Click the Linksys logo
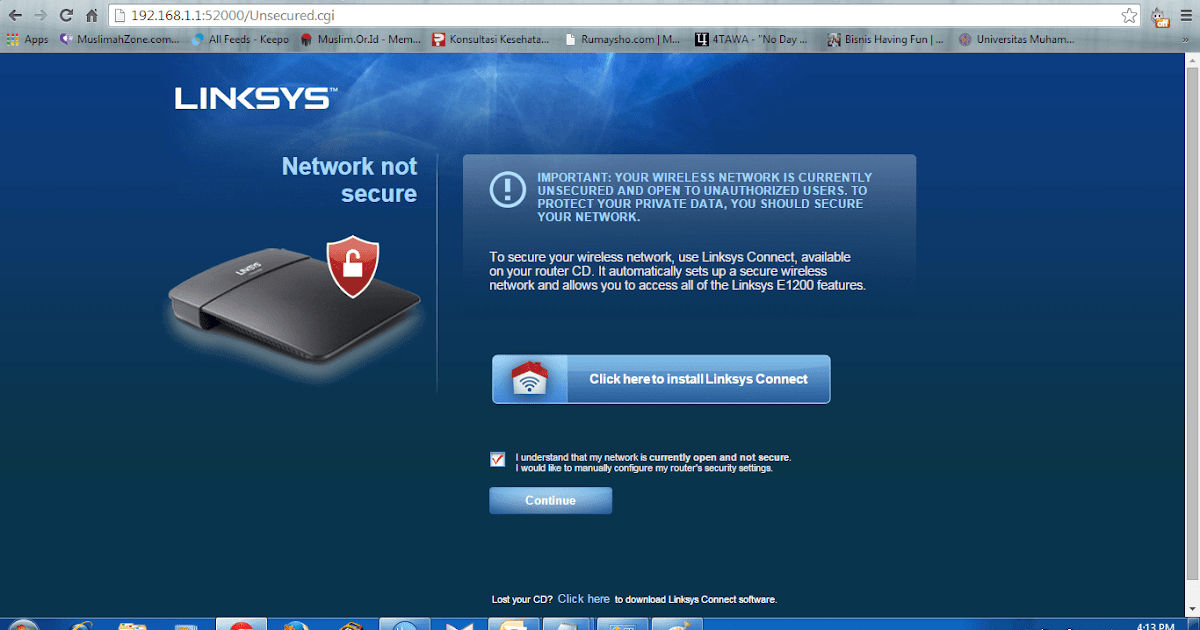 256,98
